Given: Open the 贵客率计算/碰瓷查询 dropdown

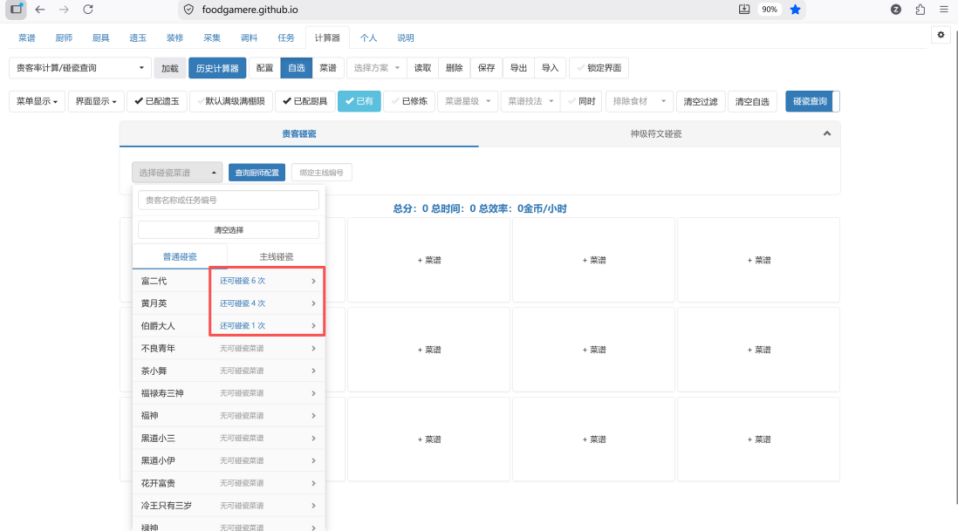Looking at the screenshot, I should [80, 68].
